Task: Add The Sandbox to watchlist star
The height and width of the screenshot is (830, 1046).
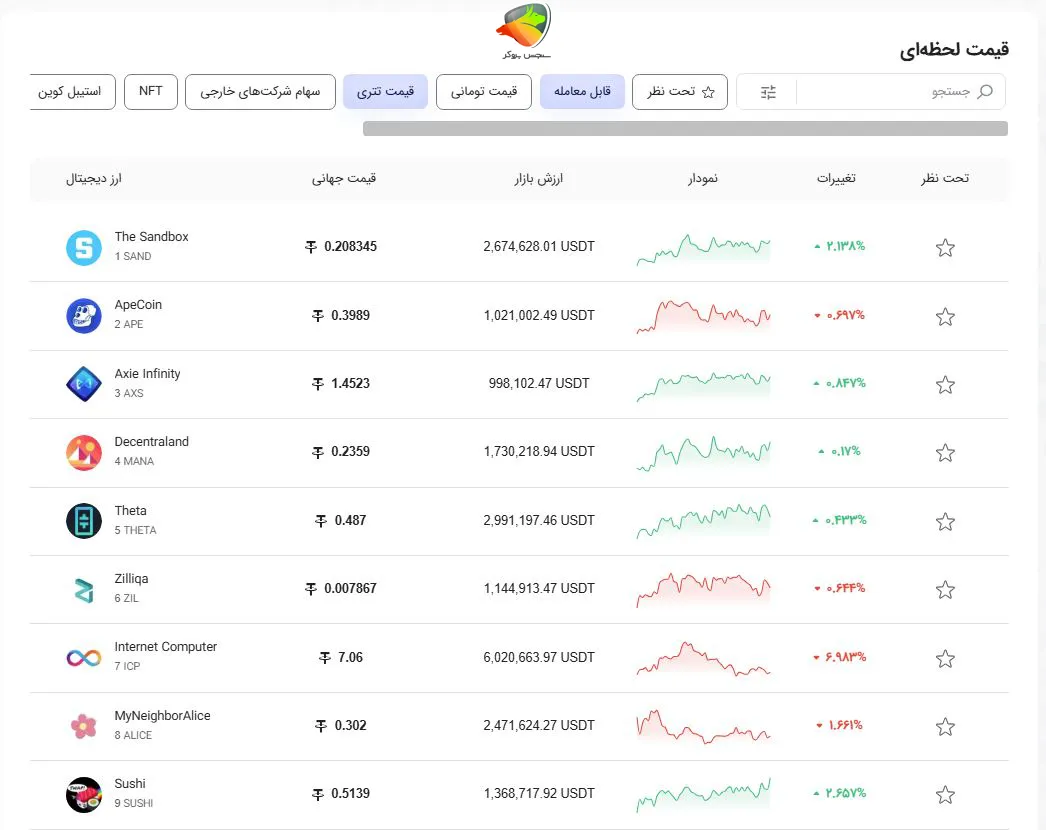Action: [x=944, y=248]
